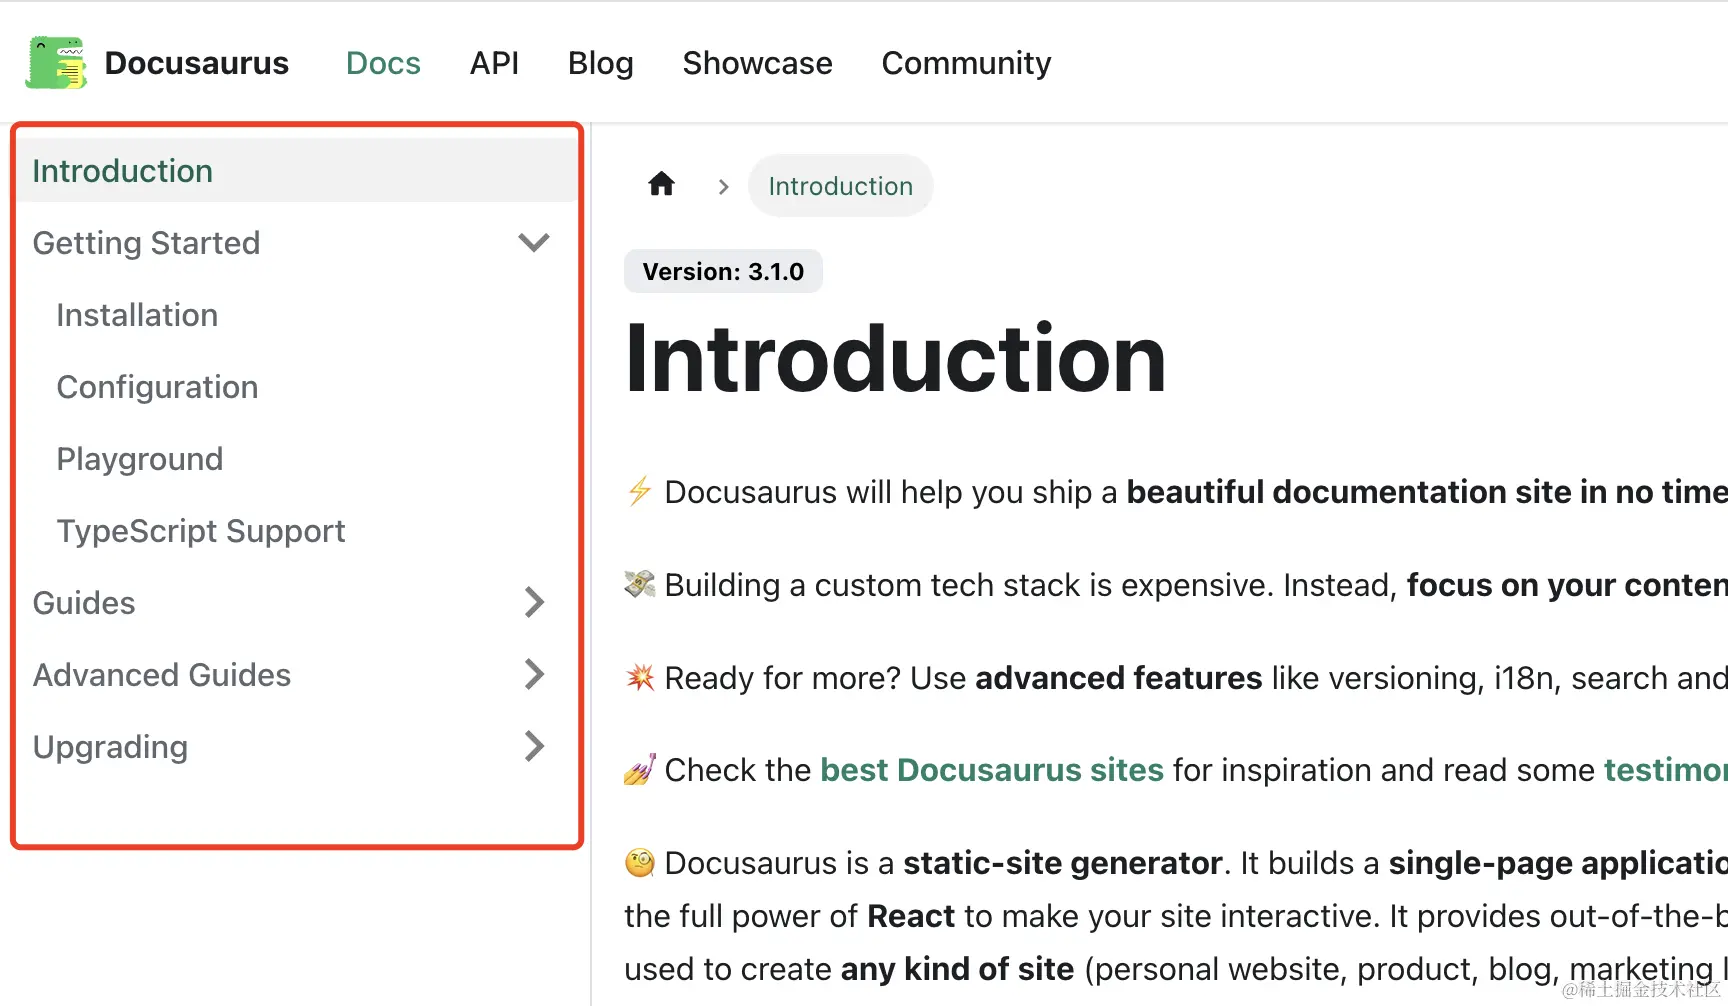1728x1006 pixels.
Task: Open the Docs navbar item
Action: (383, 63)
